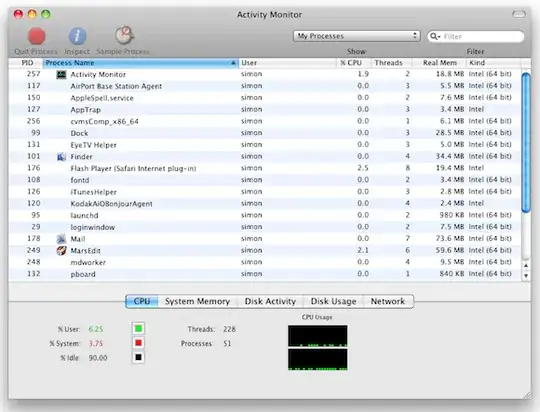The width and height of the screenshot is (540, 412).
Task: Select the AirPort Base Station Agent row
Action: coord(264,86)
